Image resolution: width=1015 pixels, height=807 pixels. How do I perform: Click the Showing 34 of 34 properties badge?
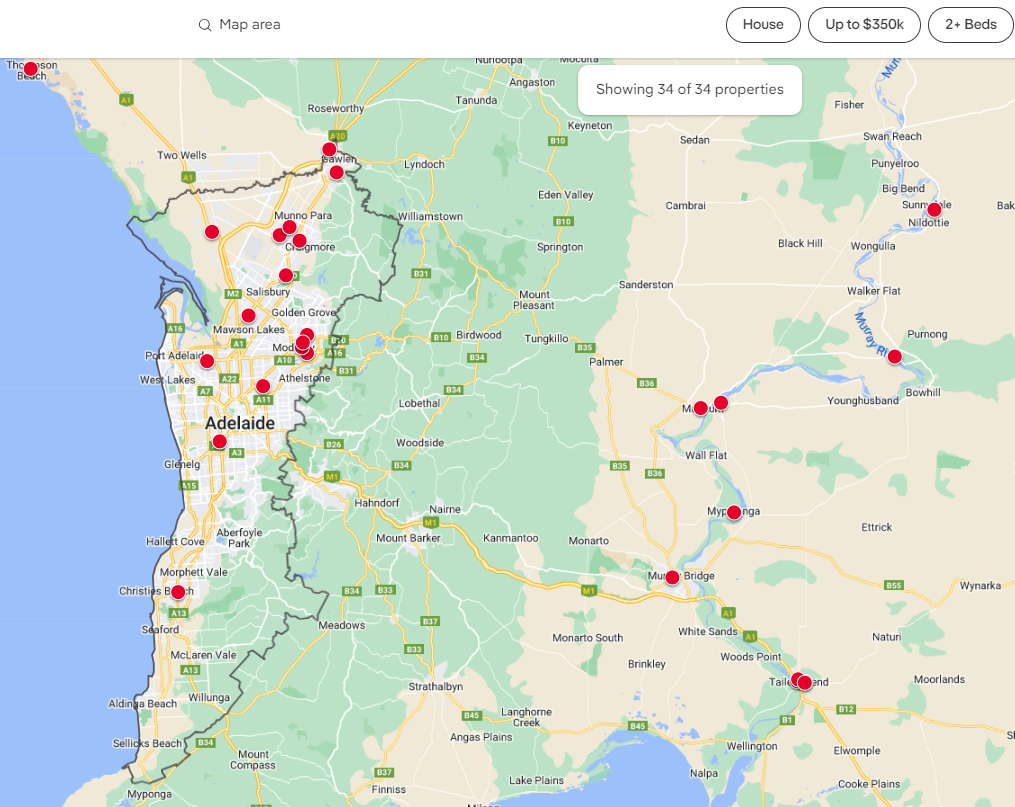[x=689, y=89]
